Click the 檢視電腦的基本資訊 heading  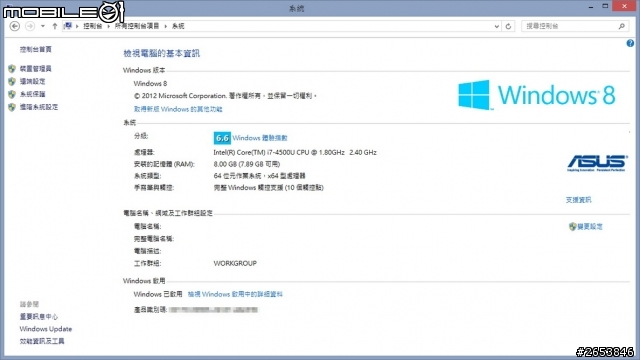pyautogui.click(x=162, y=53)
